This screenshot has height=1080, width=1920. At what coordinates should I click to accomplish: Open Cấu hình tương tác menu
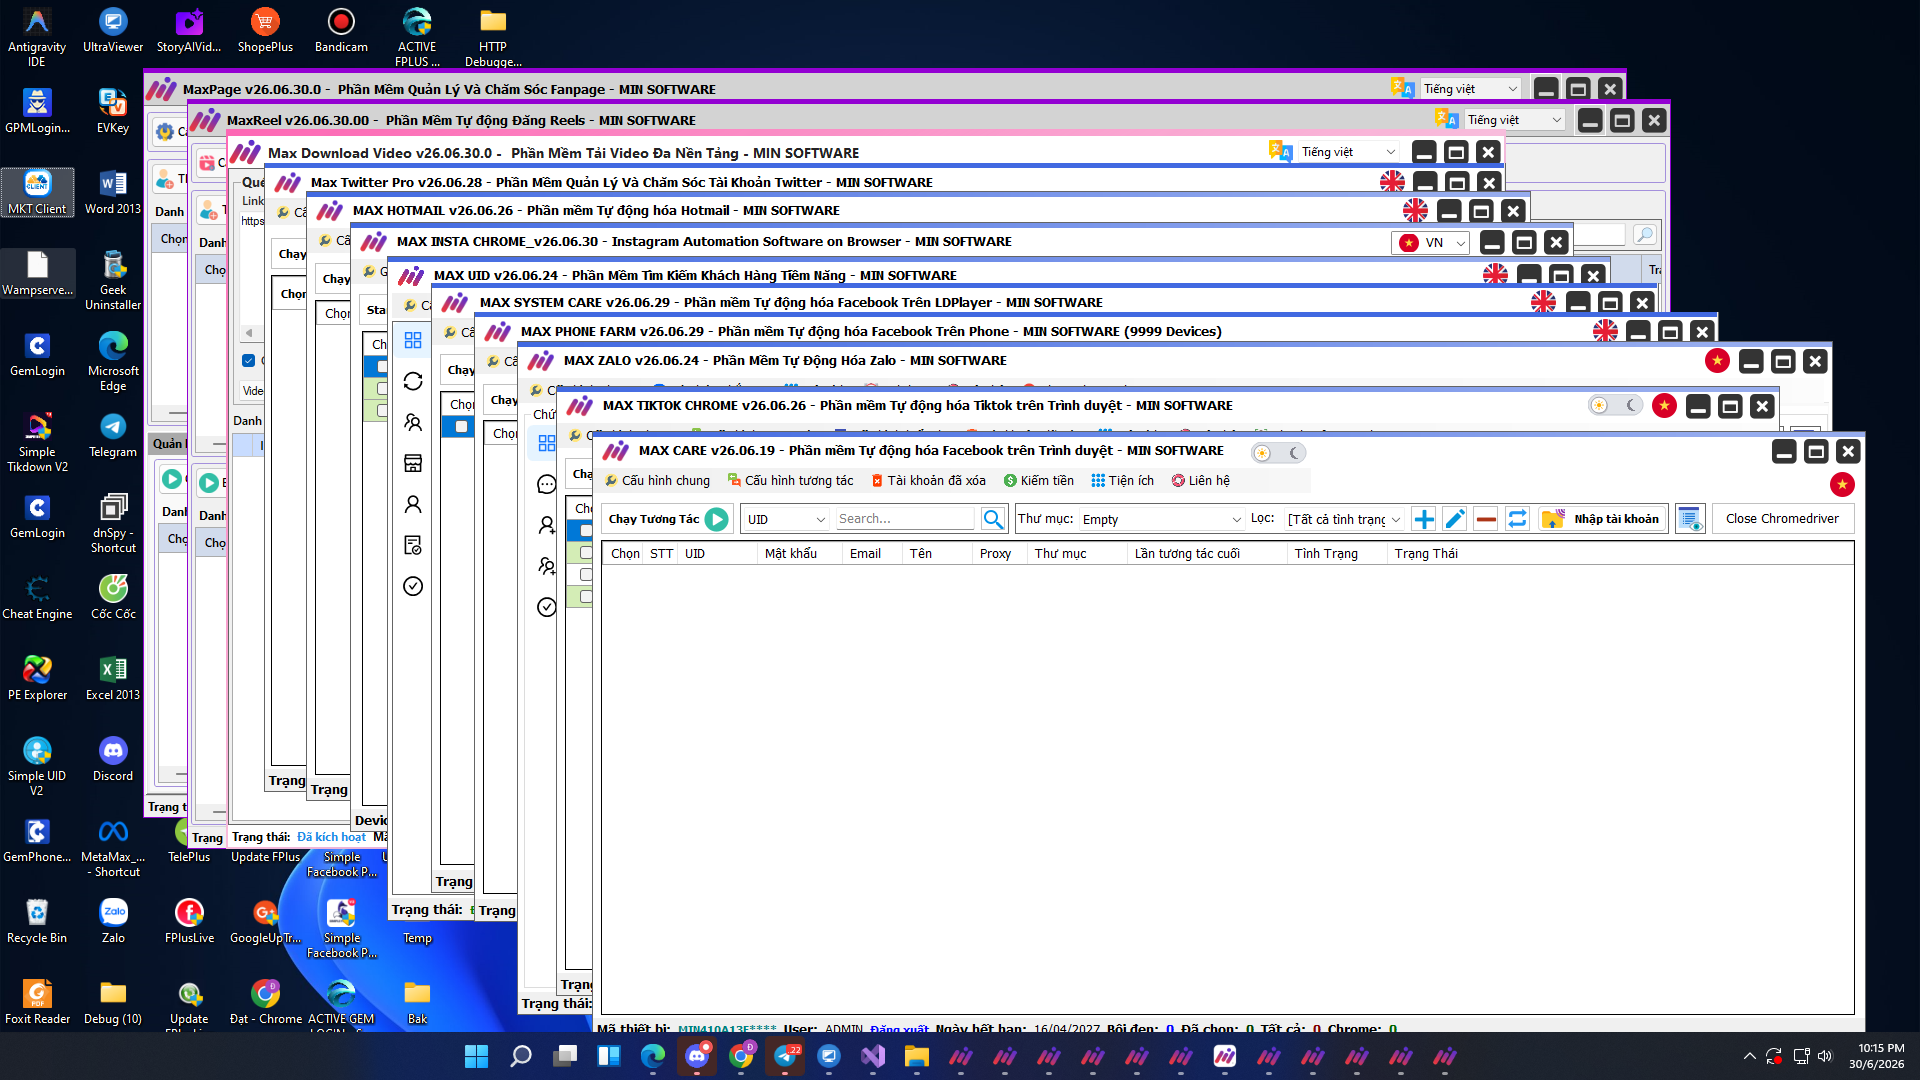tap(790, 481)
